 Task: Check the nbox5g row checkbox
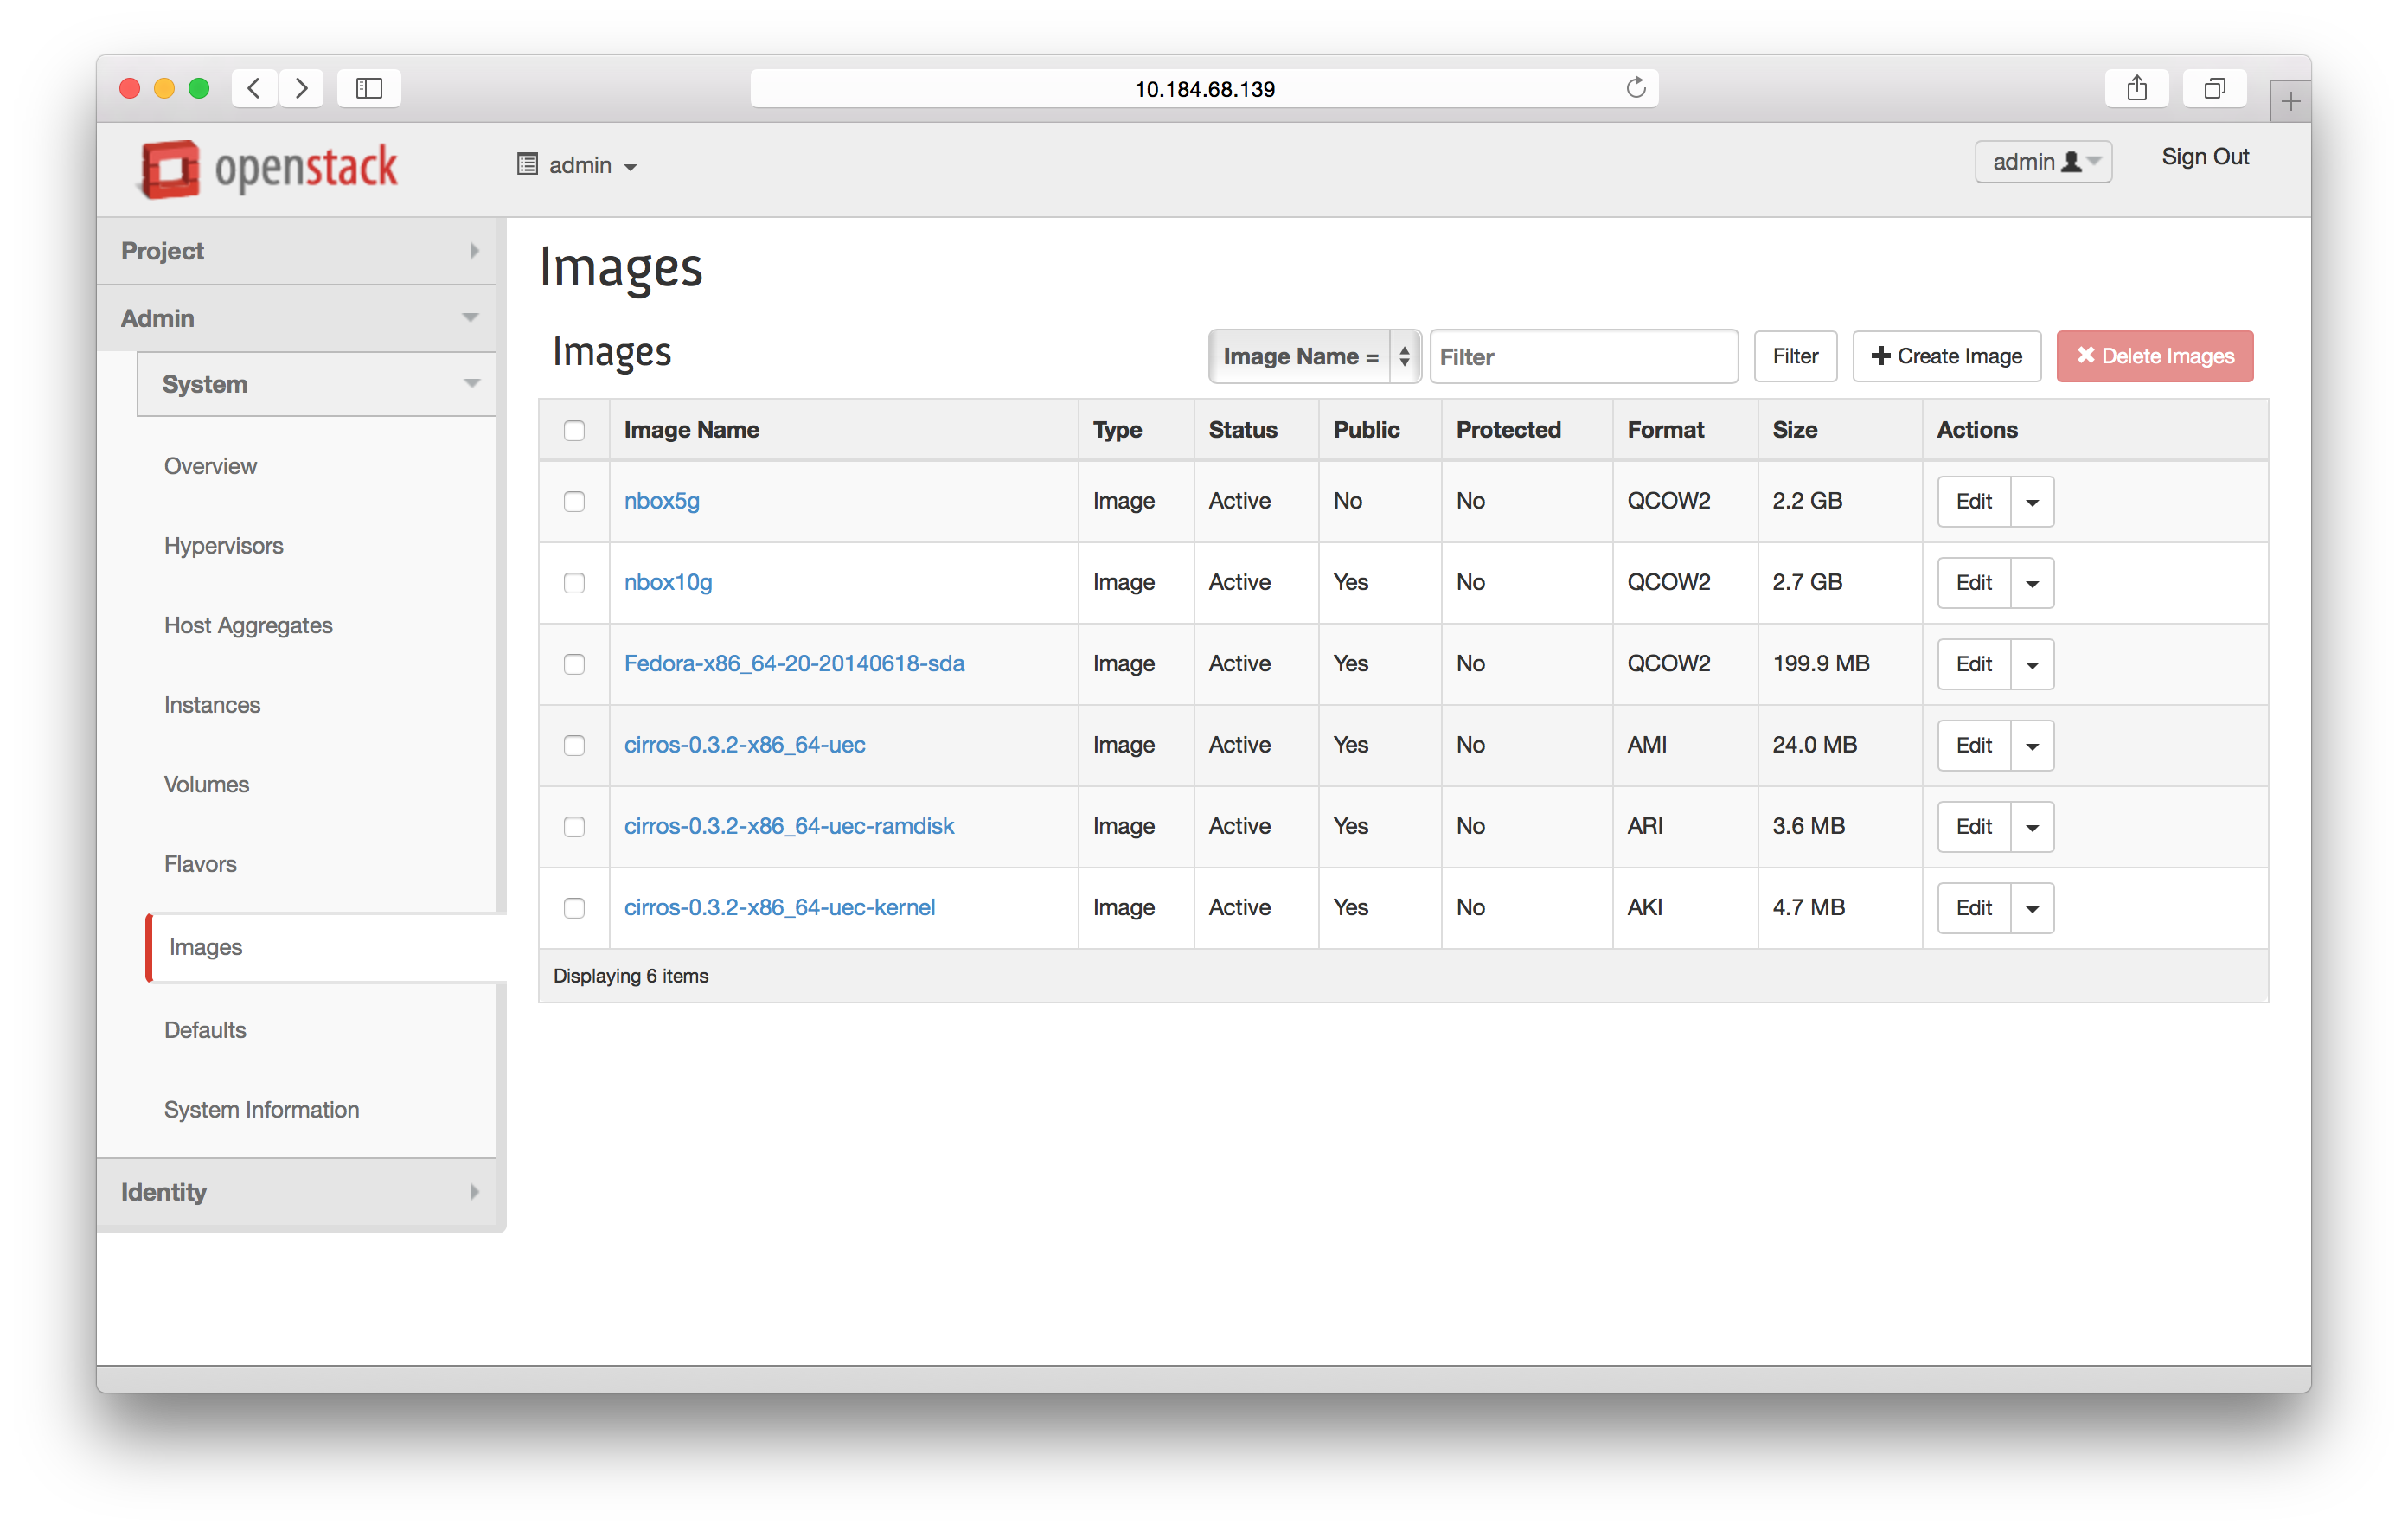click(x=574, y=501)
